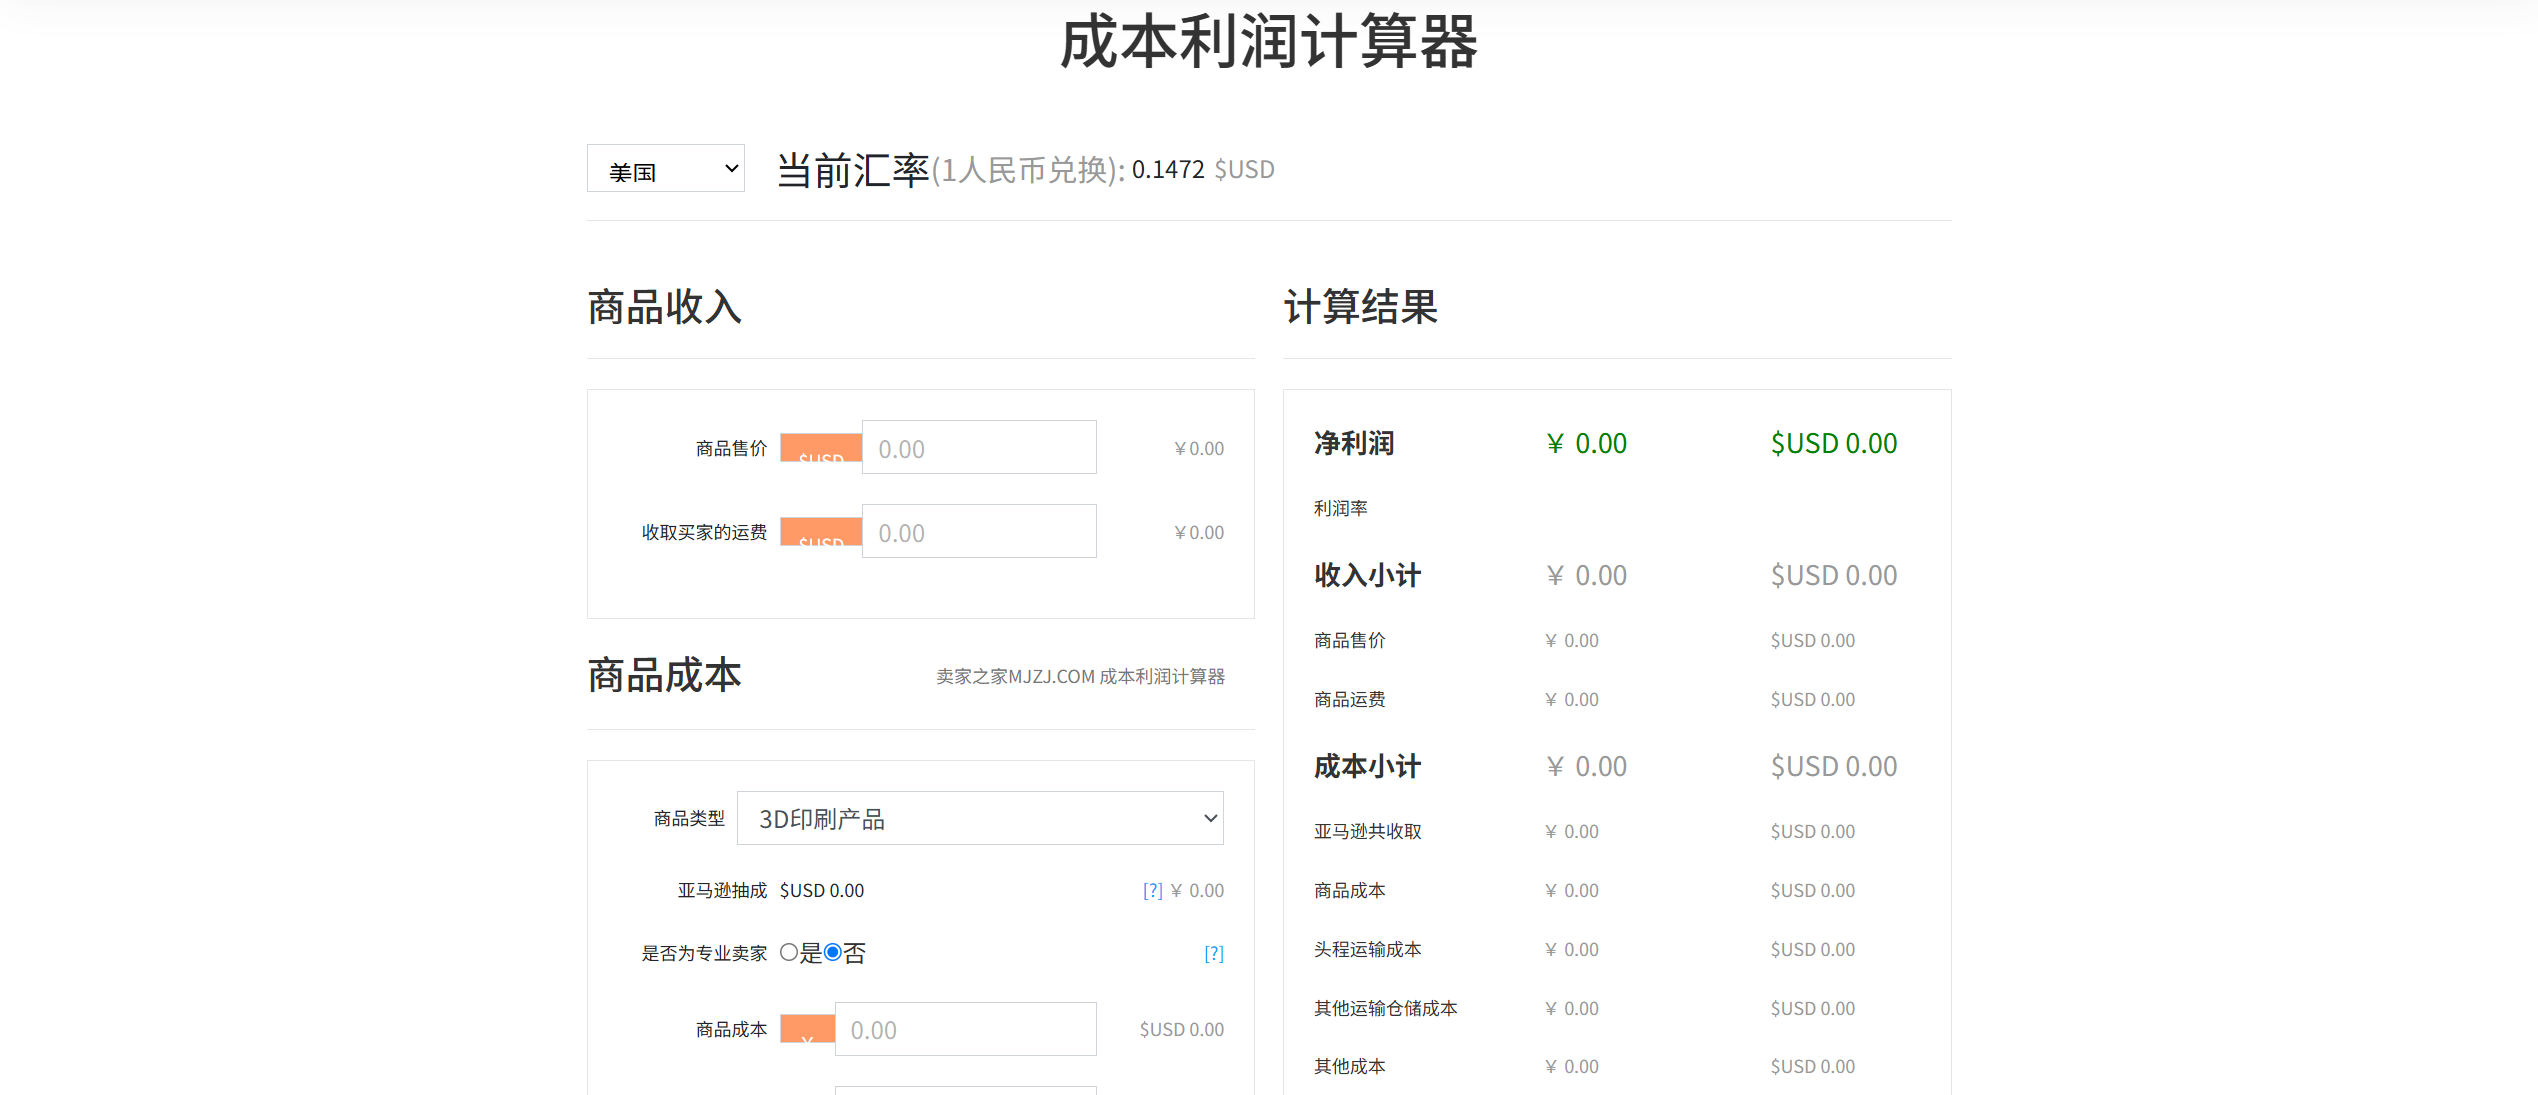Image resolution: width=2538 pixels, height=1095 pixels.
Task: Click the 成本小计 label
Action: tap(1367, 766)
